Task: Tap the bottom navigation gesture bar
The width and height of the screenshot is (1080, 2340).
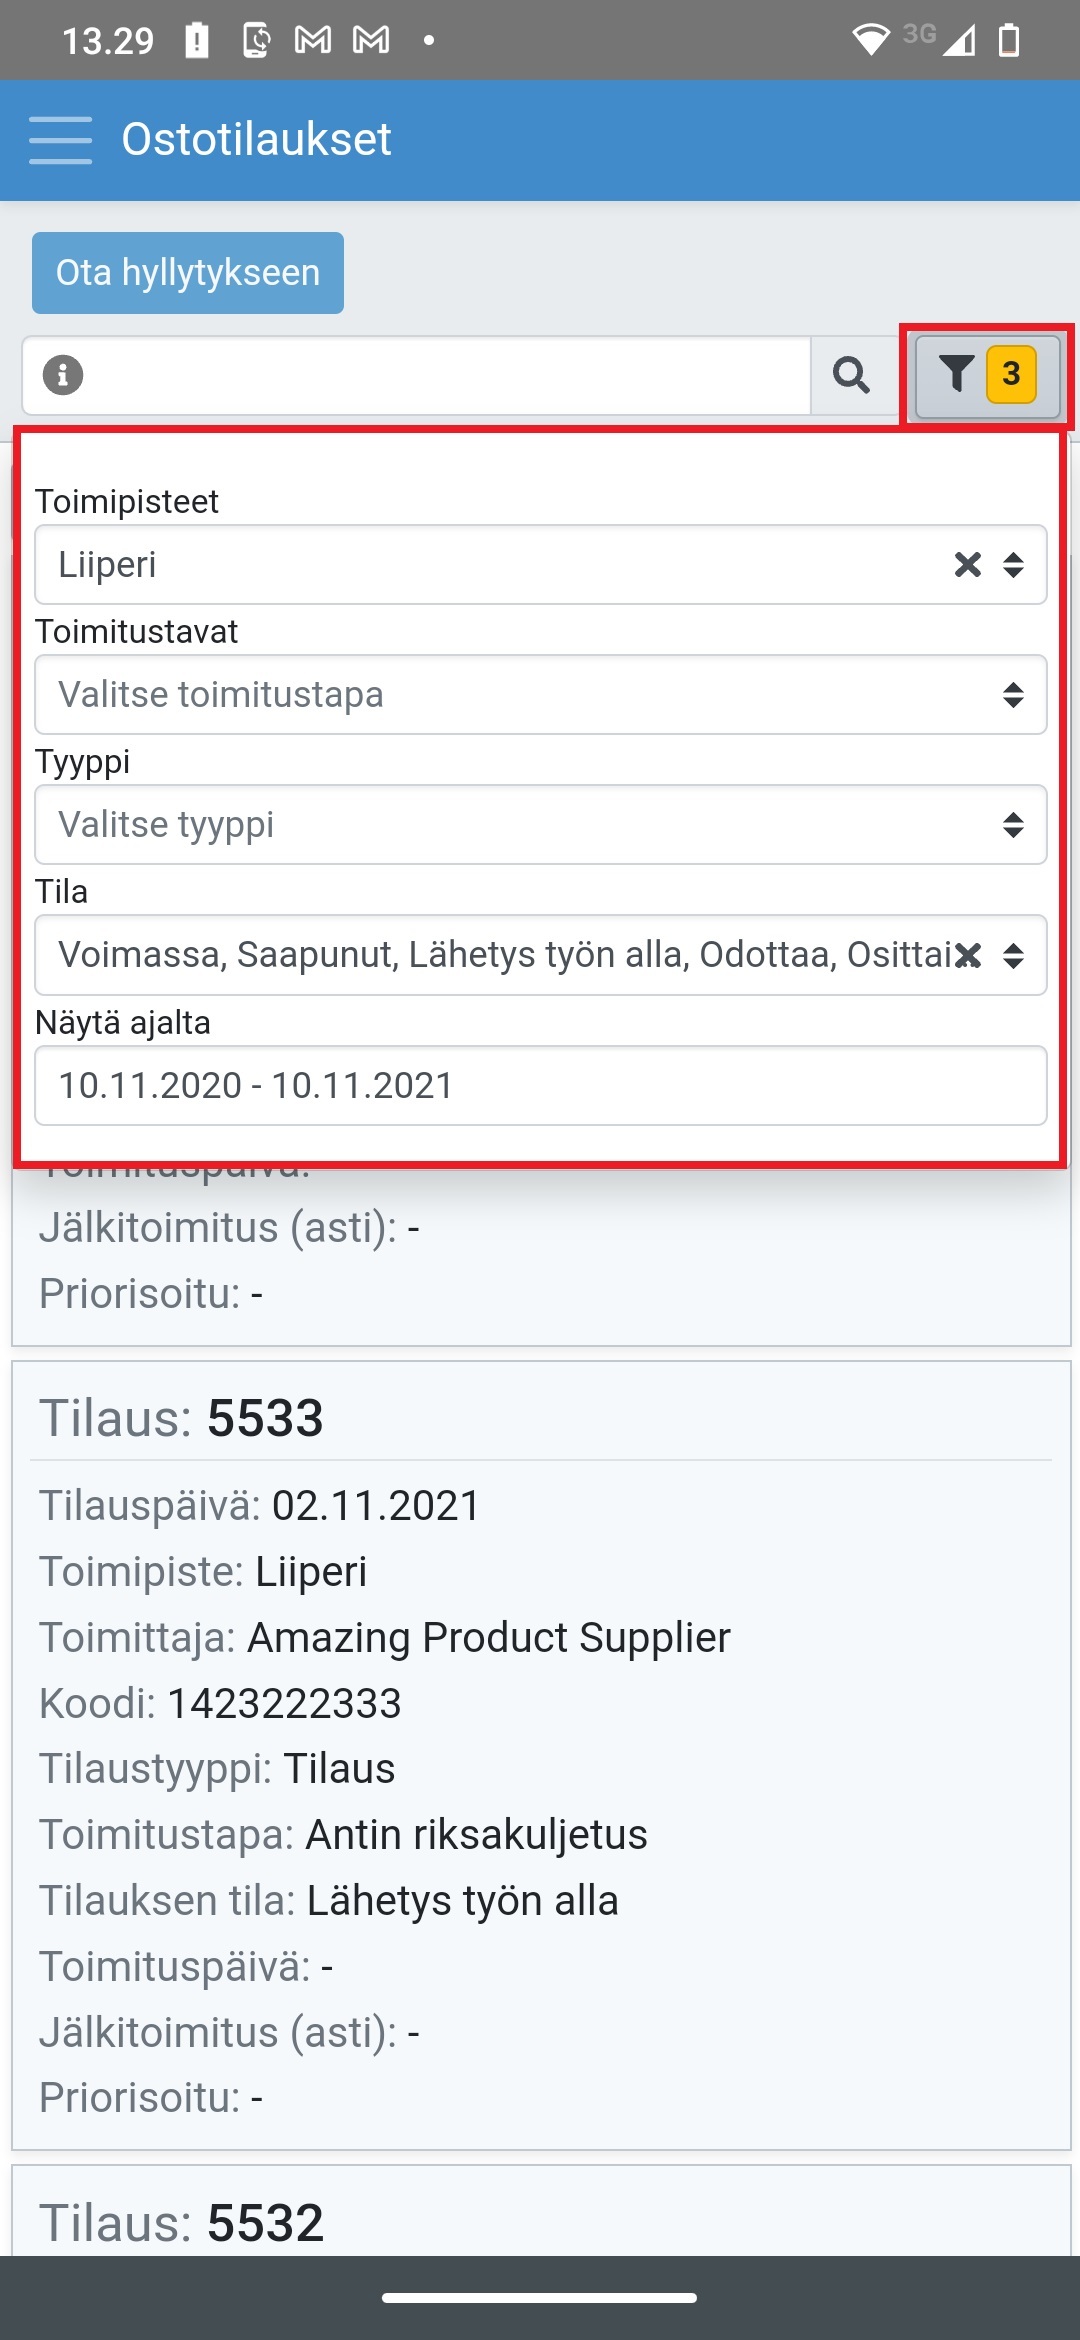Action: pos(540,2298)
